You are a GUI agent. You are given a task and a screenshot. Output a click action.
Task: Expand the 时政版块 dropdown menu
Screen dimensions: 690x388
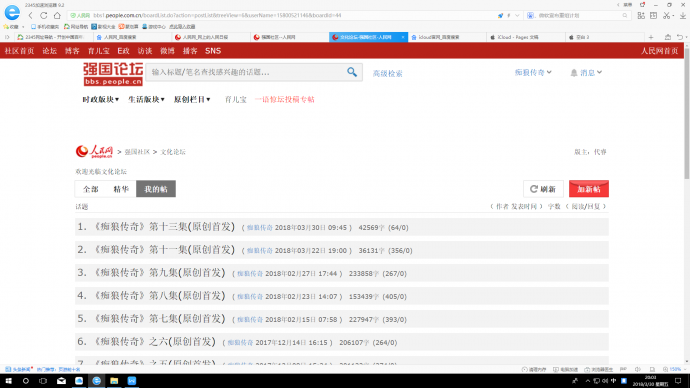[100, 99]
